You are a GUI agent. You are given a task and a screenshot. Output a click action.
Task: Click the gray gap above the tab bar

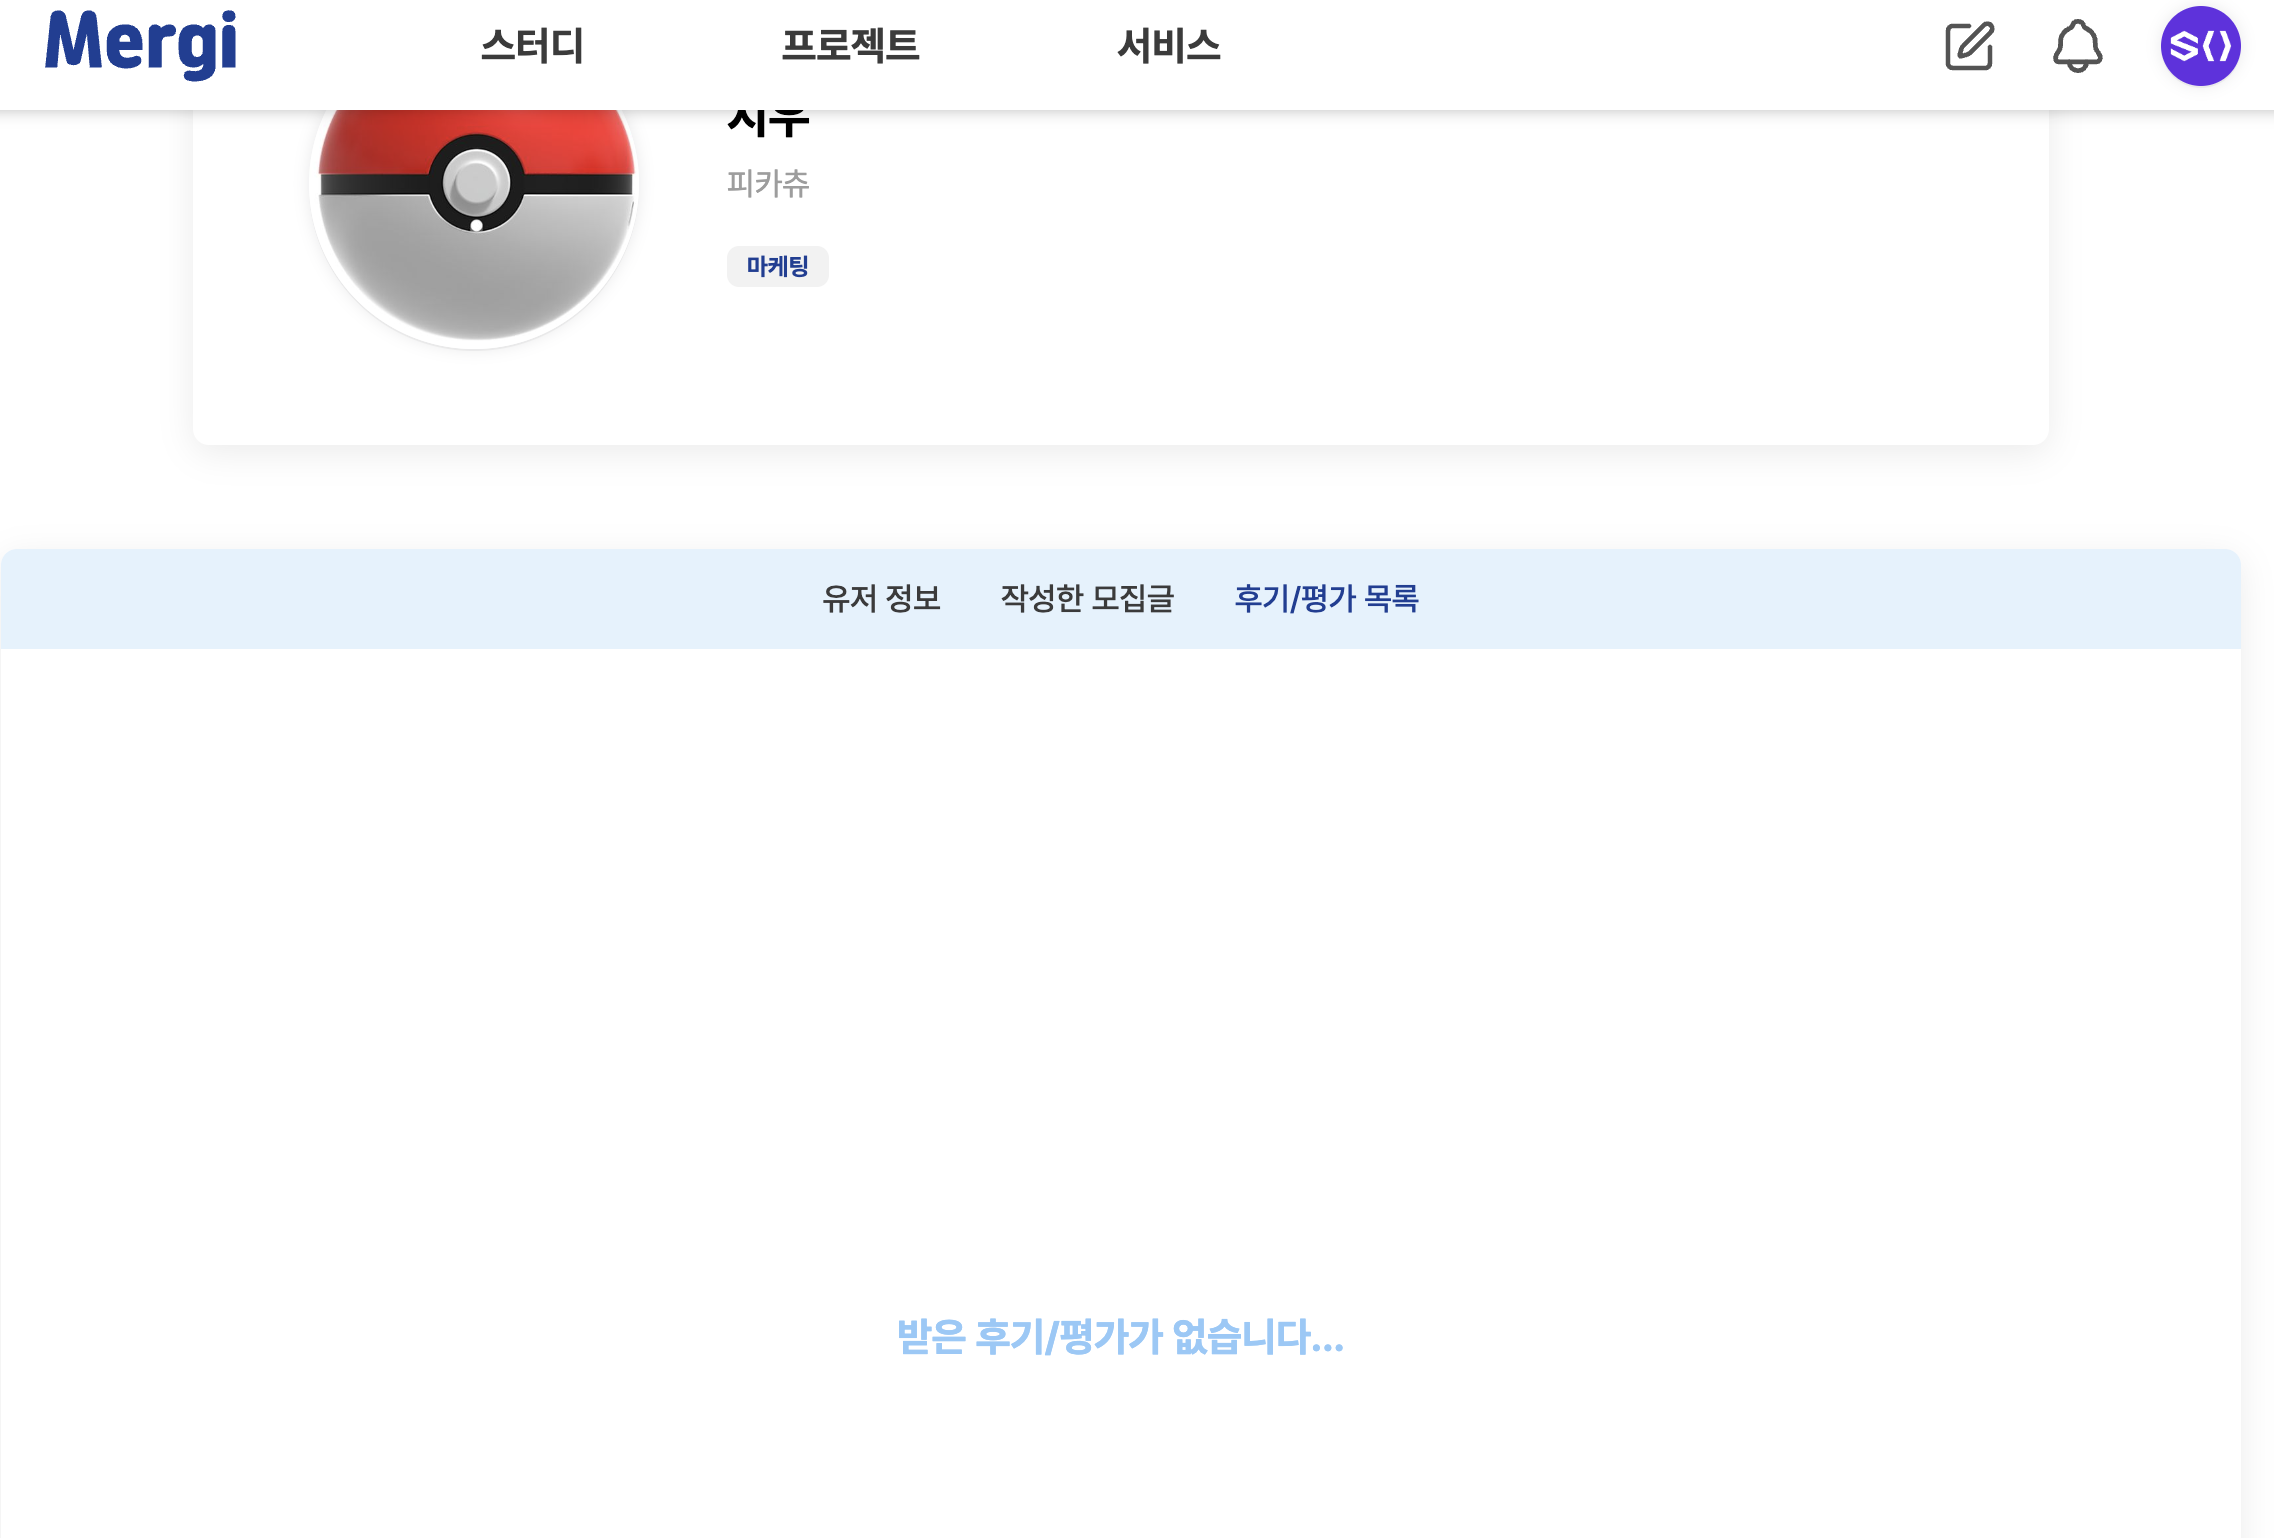point(1120,497)
